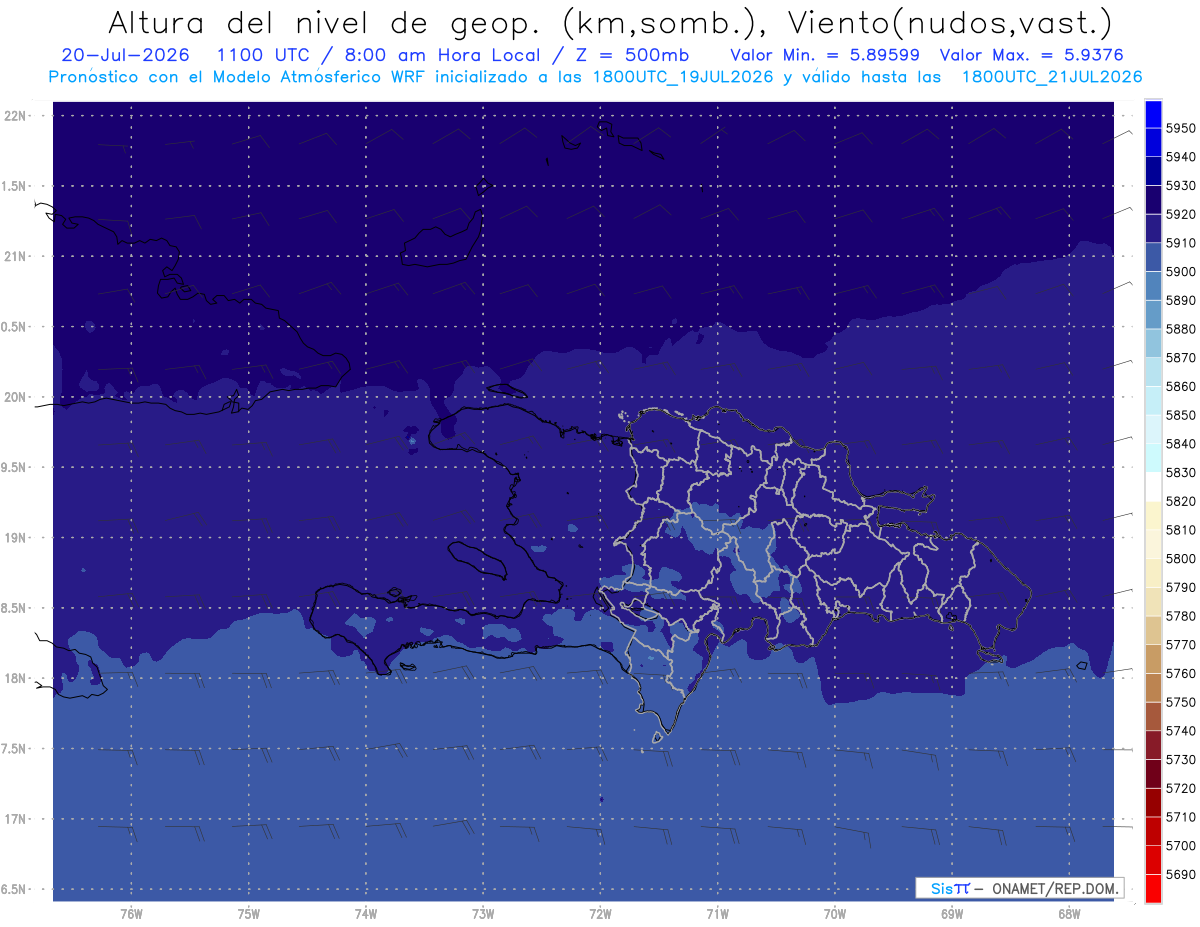This screenshot has height=927, width=1200.
Task: Click the 76W longitude label
Action: click(x=131, y=914)
